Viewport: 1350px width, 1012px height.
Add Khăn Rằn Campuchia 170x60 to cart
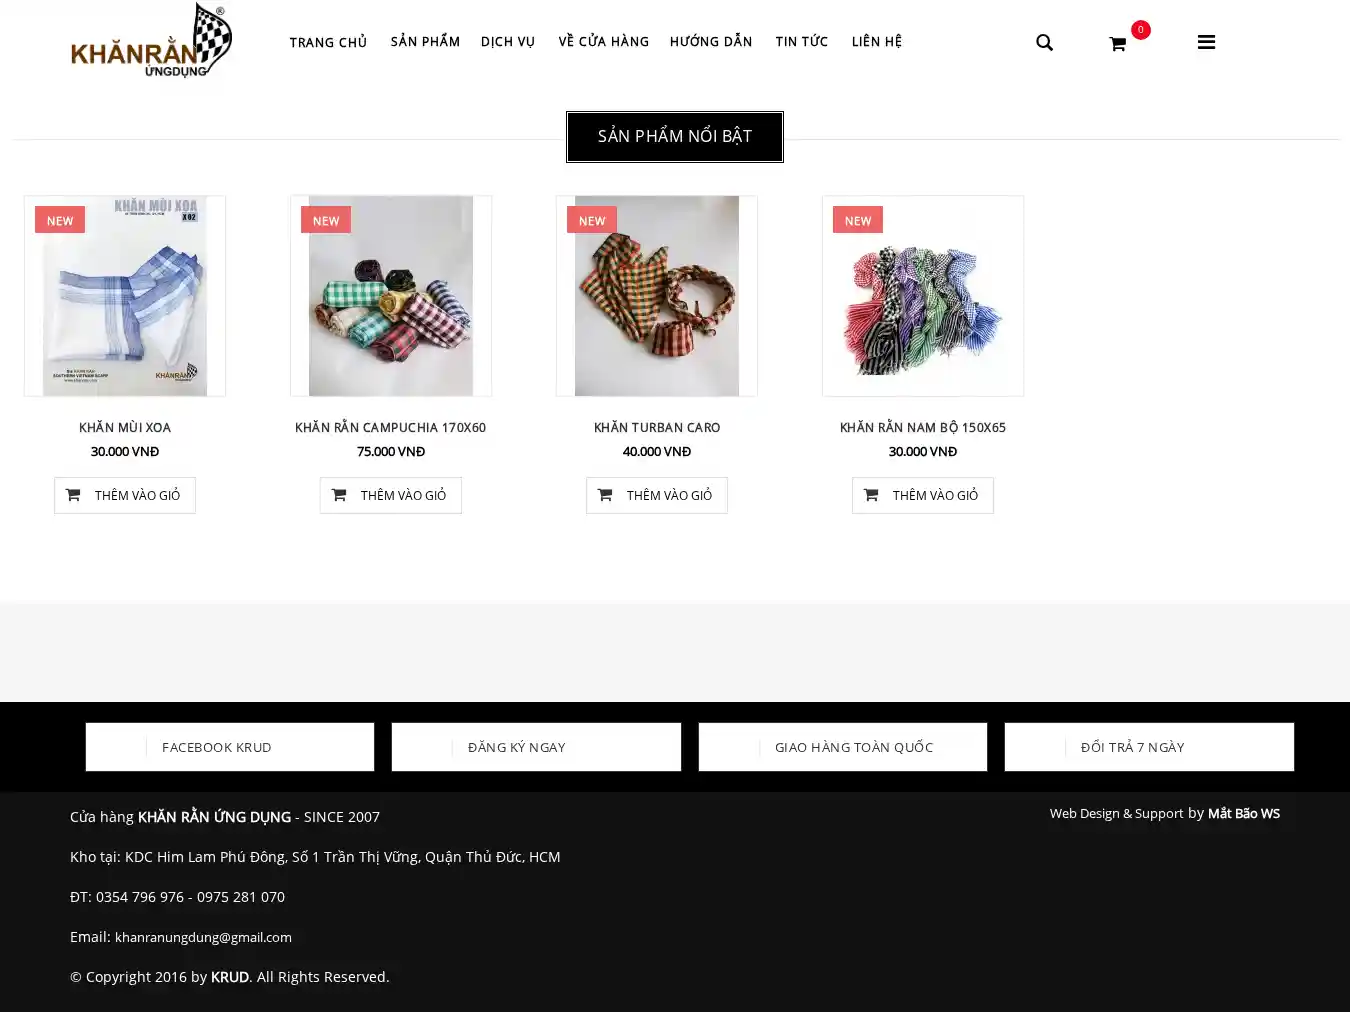391,495
